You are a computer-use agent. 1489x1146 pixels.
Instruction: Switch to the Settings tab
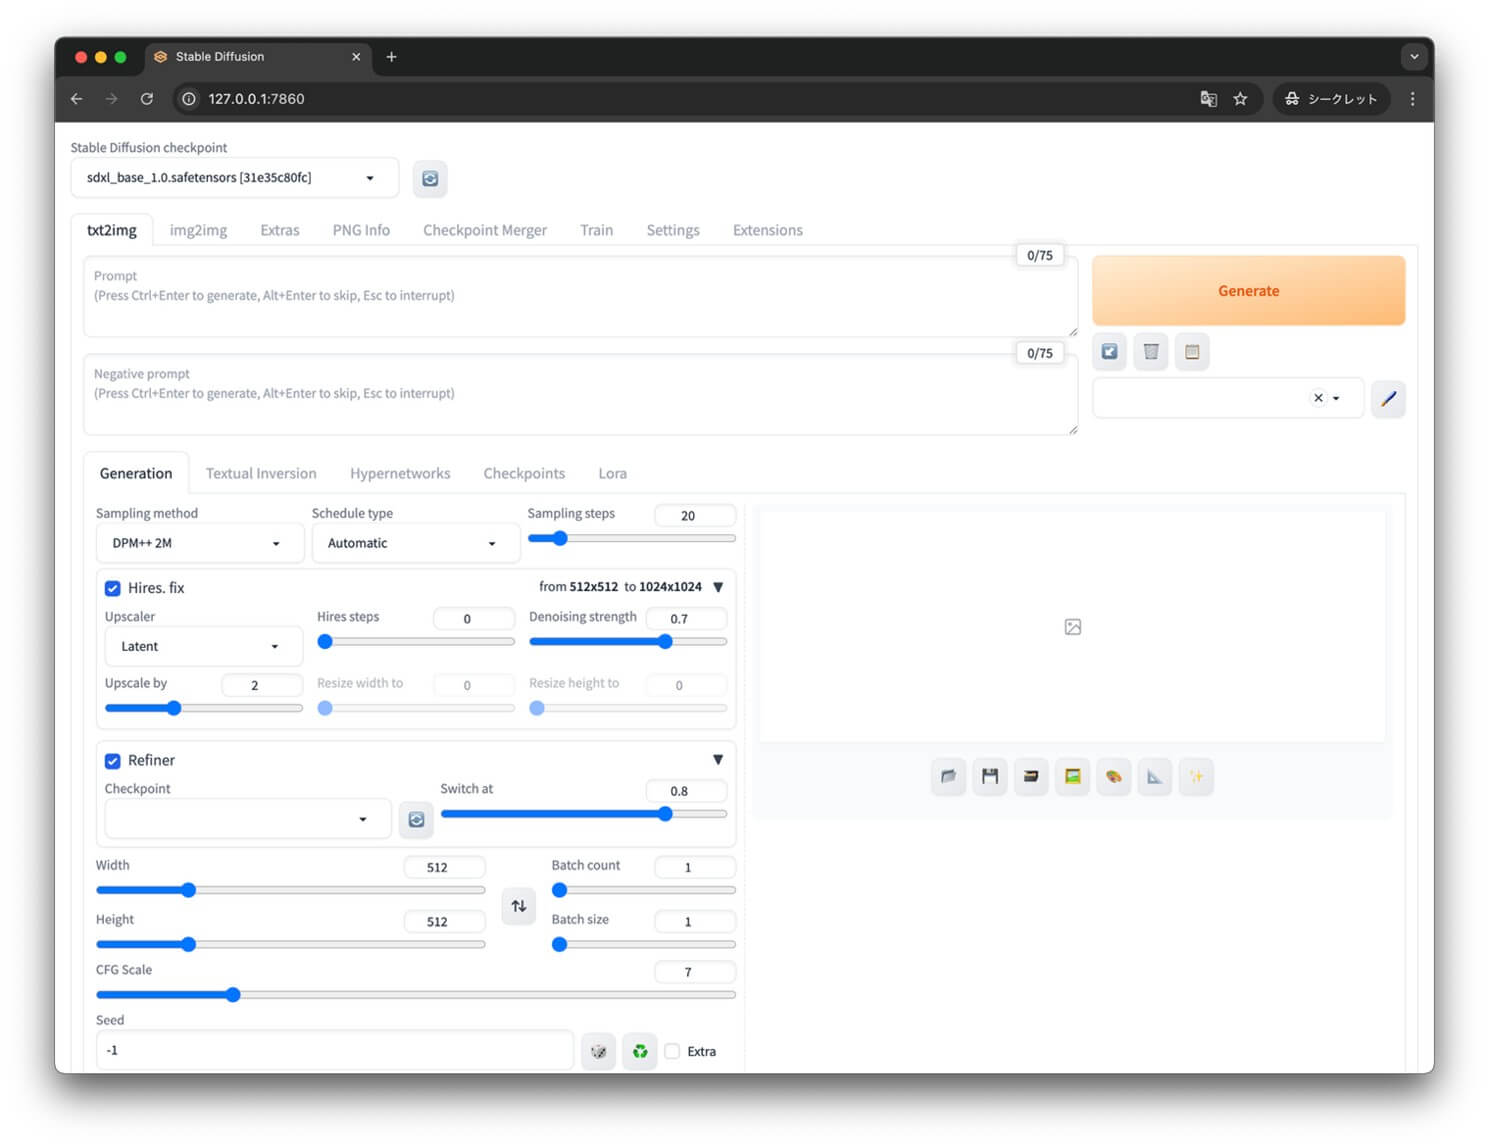tap(673, 230)
